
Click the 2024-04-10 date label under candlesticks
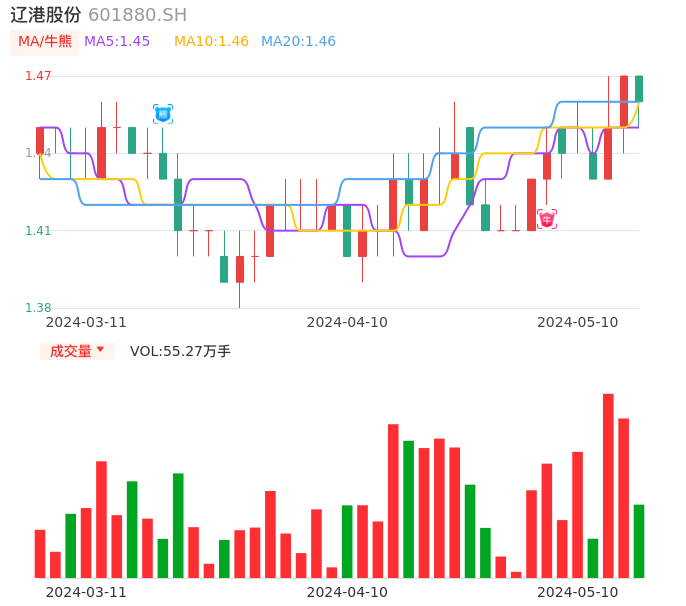(347, 322)
